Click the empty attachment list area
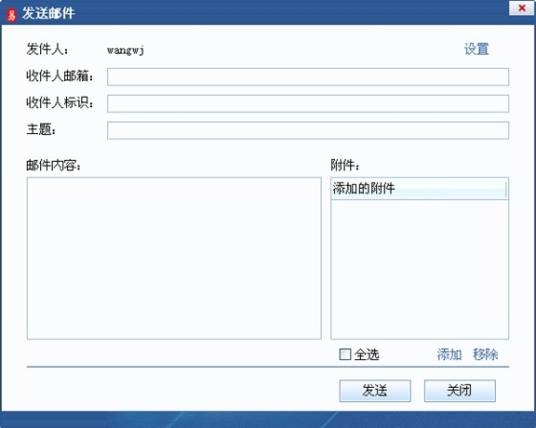The height and width of the screenshot is (428, 536). [x=419, y=269]
